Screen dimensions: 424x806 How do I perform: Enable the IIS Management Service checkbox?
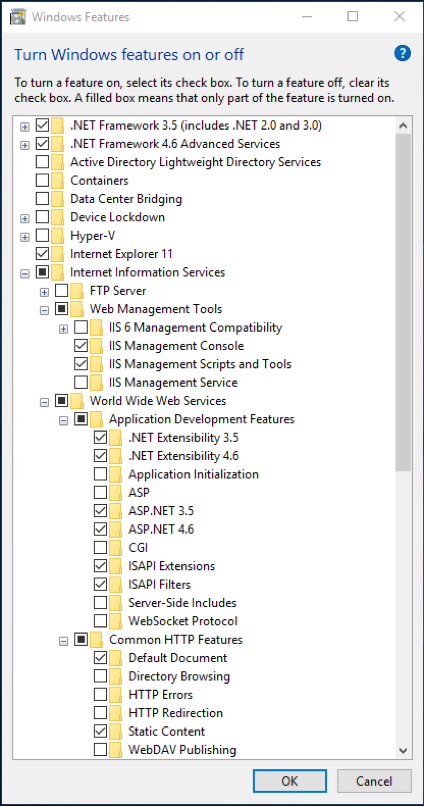click(x=81, y=382)
